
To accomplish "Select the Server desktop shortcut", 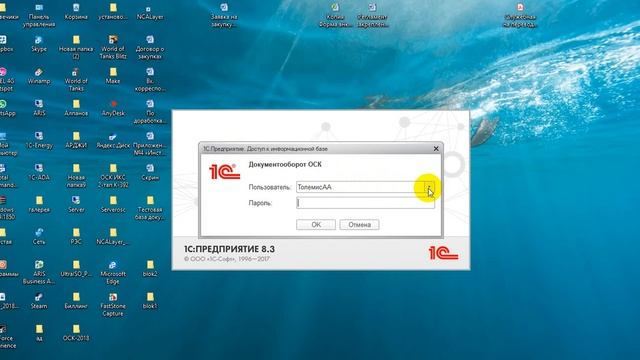I will tap(76, 205).
